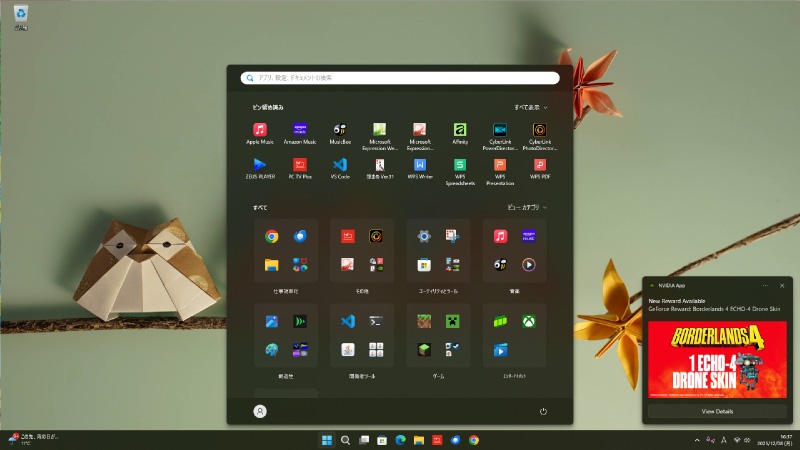Launch ZEUS PLAYER pinned app
Screen dimensions: 800x450
pos(259,165)
